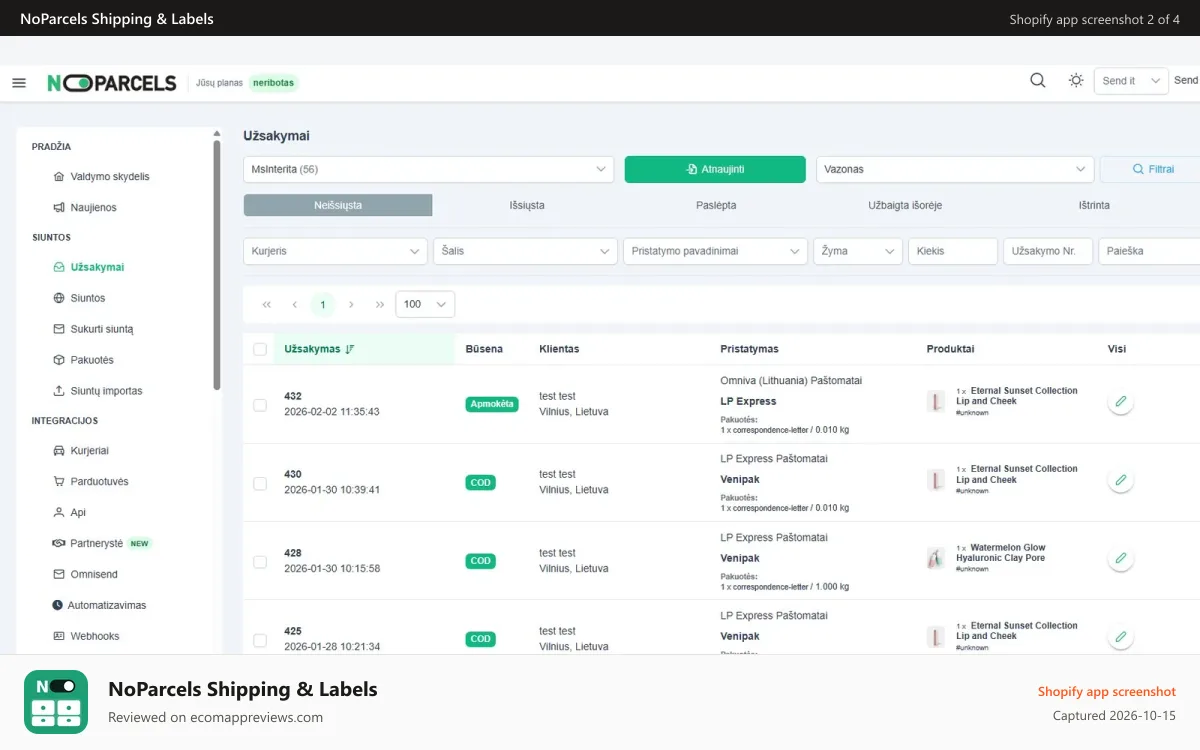This screenshot has height=750, width=1200.
Task: Click the Automatizavimas clock icon
Action: click(58, 606)
